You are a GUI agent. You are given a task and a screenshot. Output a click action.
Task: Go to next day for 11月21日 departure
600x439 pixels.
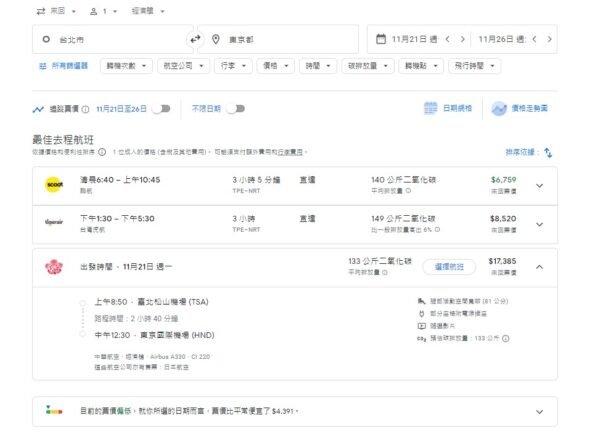click(463, 39)
